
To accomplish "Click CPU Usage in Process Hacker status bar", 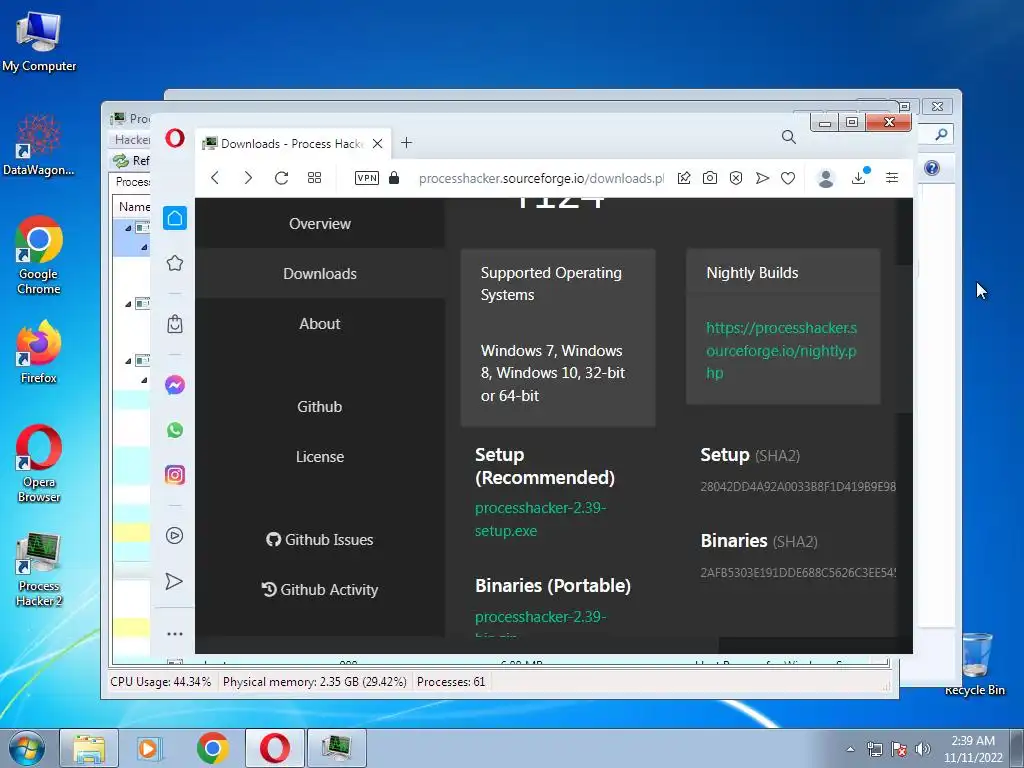I will 161,682.
